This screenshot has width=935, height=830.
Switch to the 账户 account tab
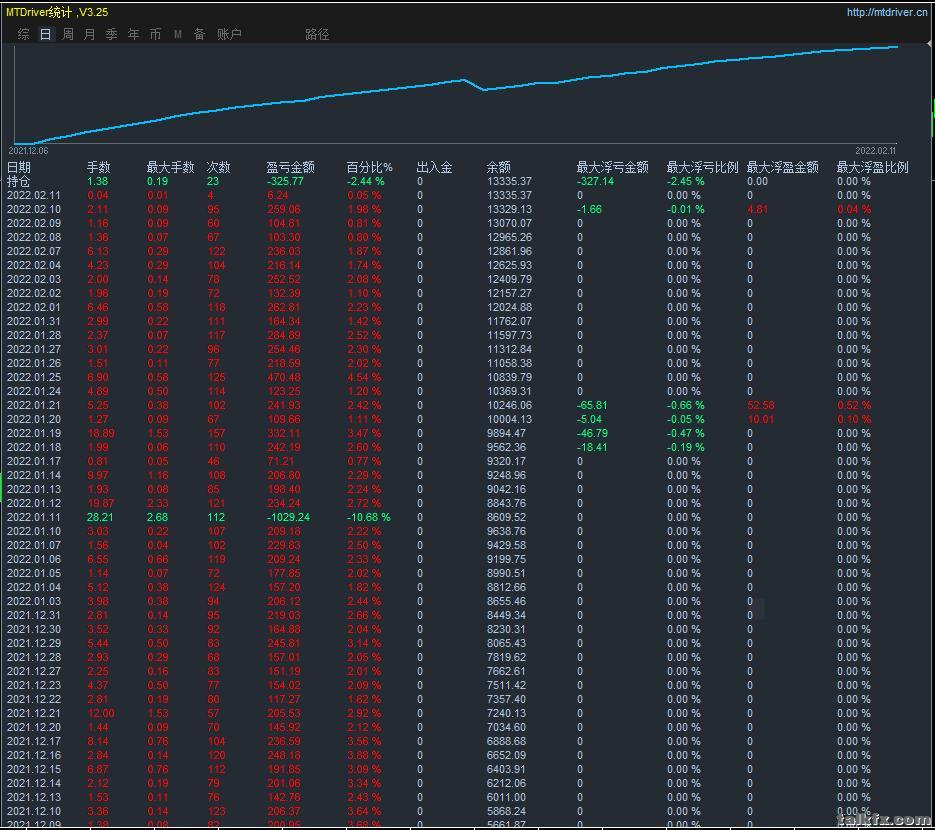tap(229, 34)
